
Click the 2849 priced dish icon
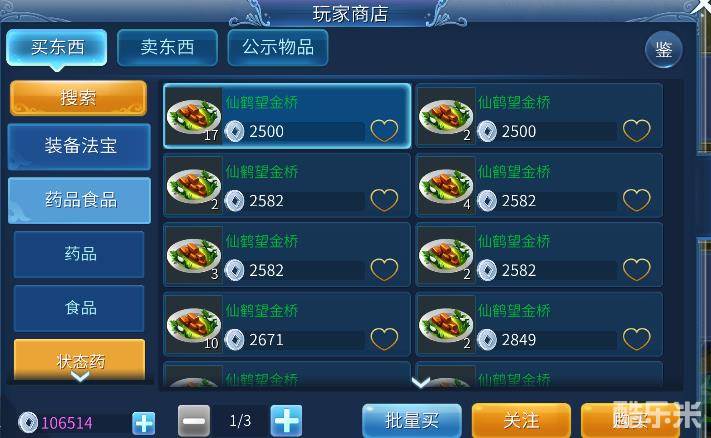446,324
